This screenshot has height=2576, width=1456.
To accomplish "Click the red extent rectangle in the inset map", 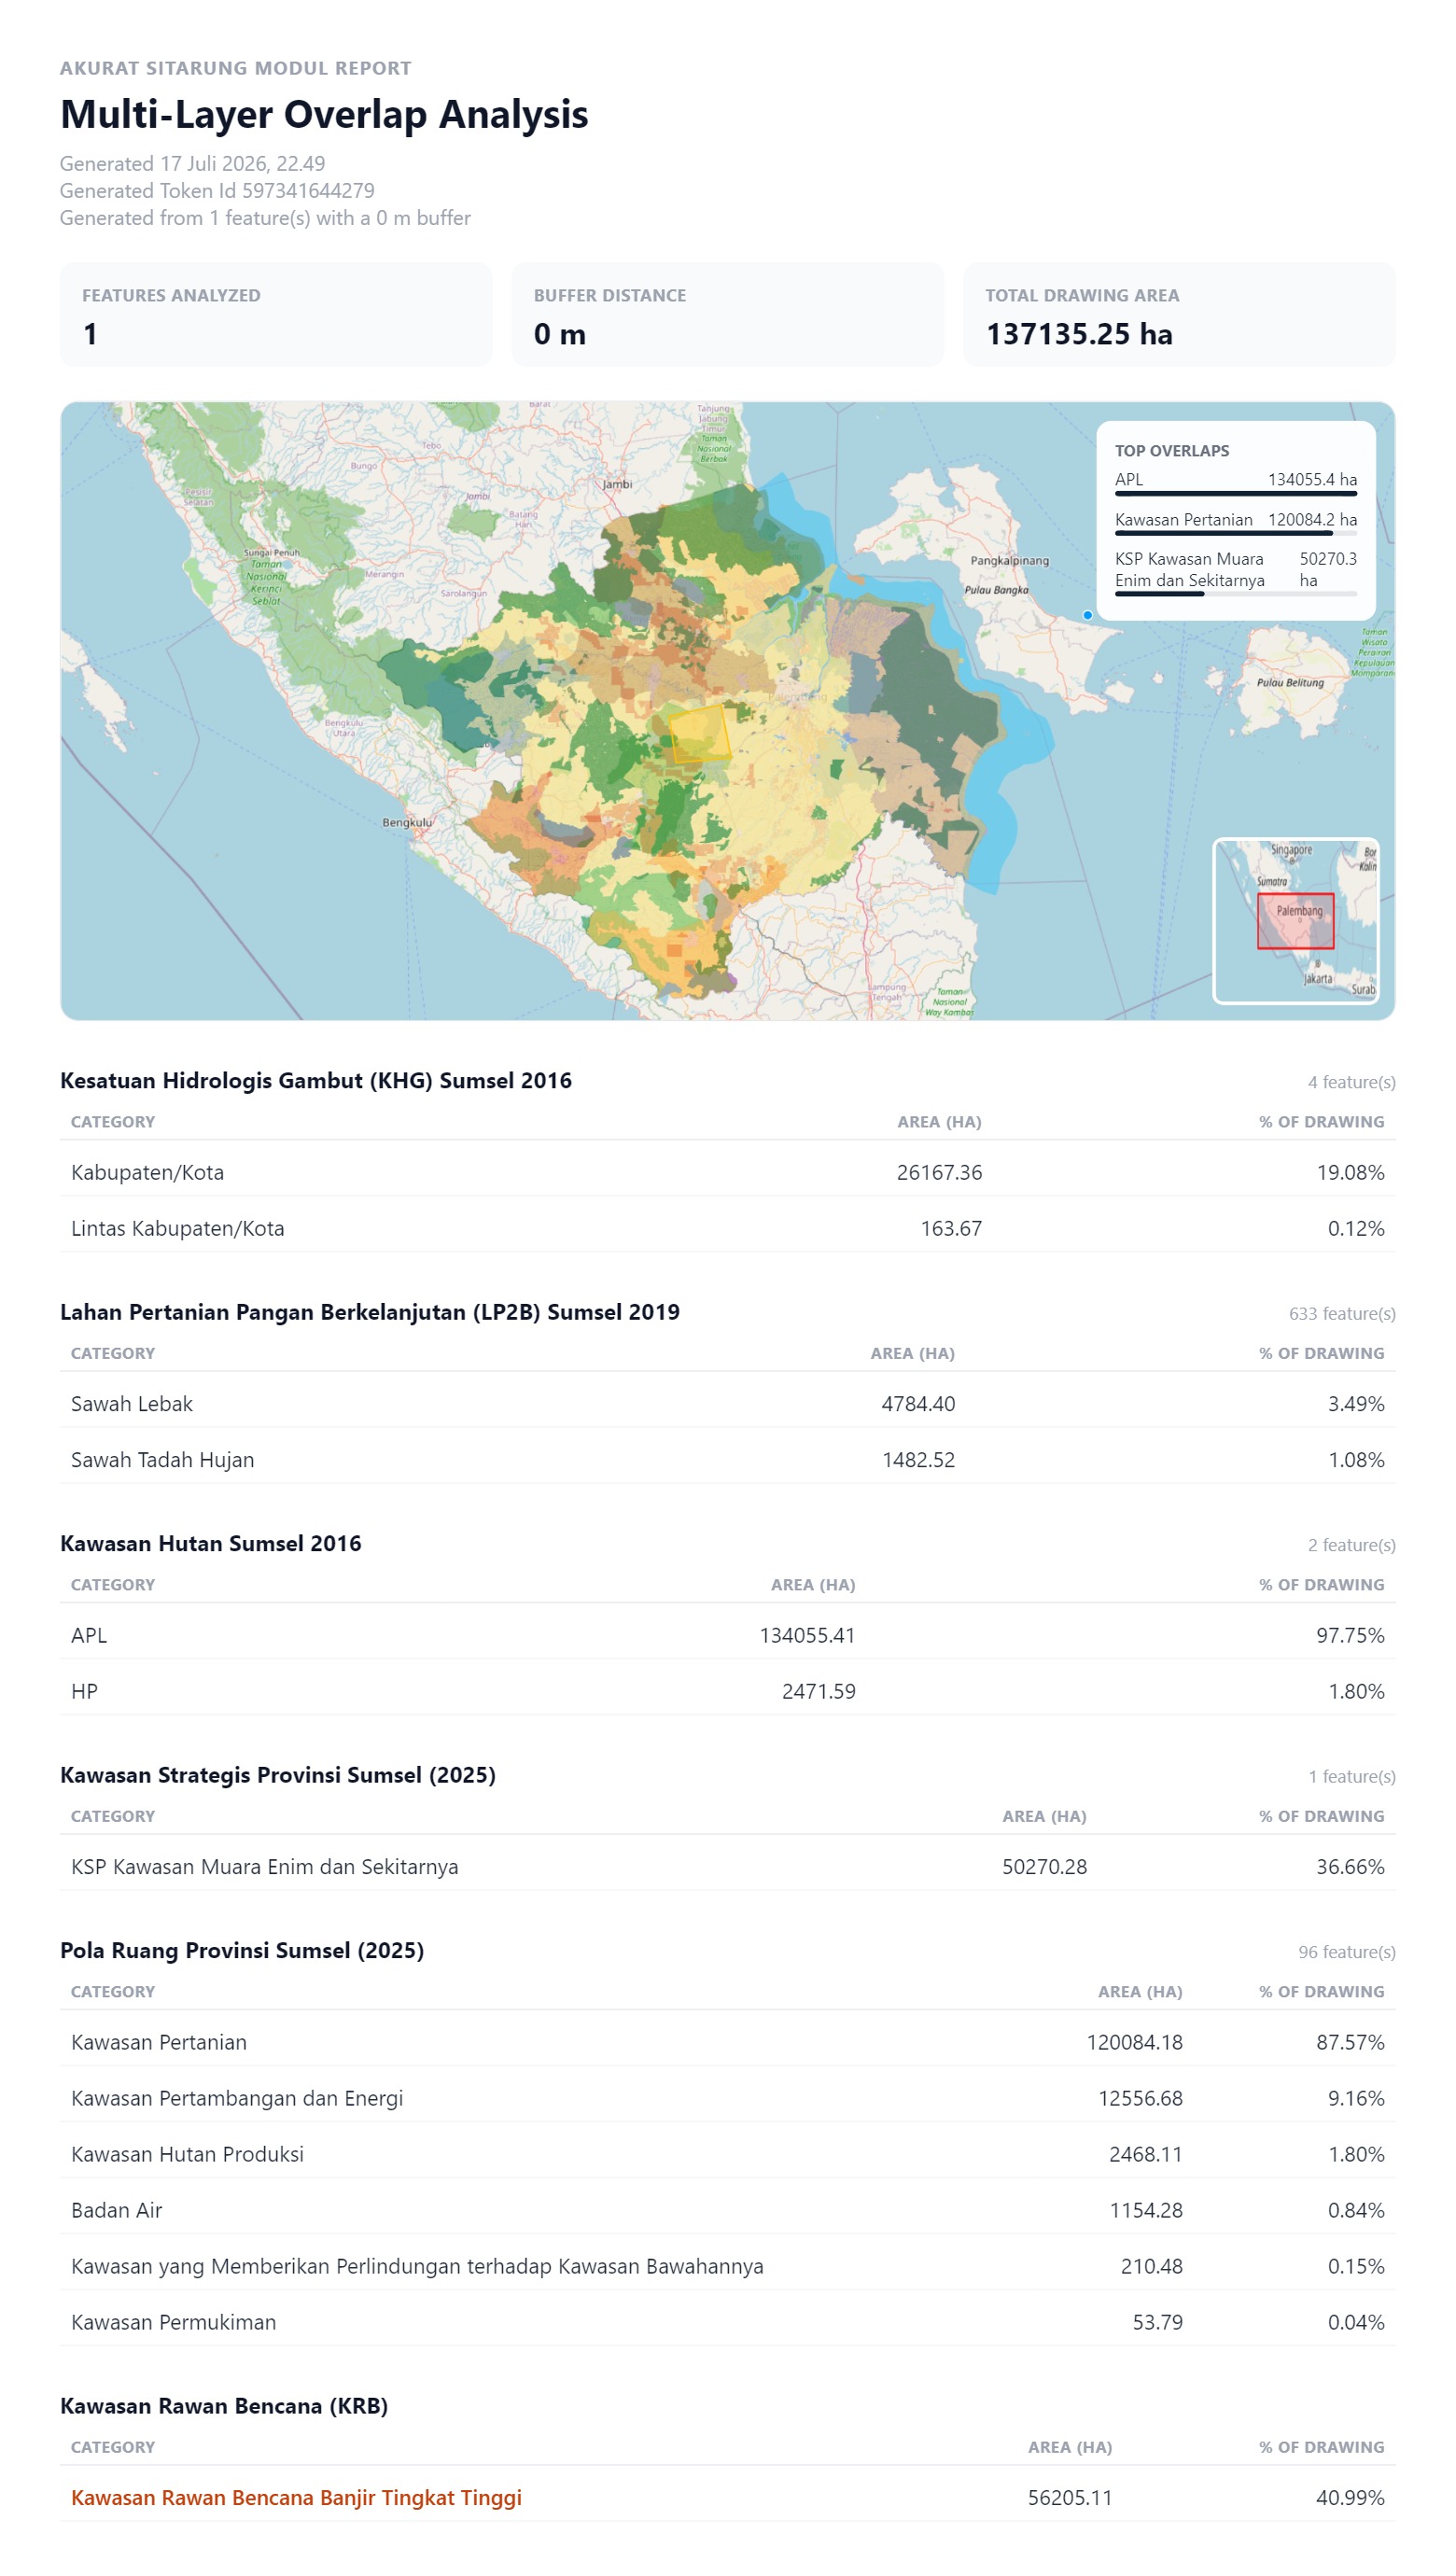I will click(x=1295, y=921).
